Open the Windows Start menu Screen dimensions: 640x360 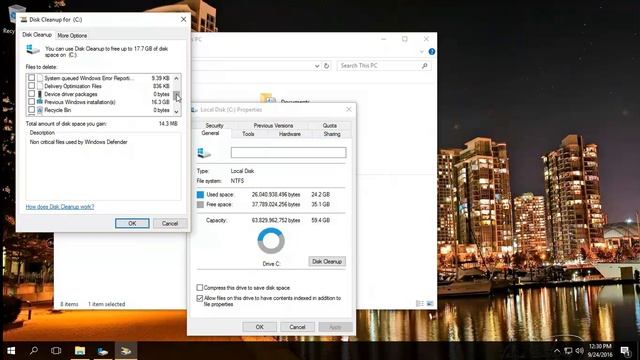11,351
